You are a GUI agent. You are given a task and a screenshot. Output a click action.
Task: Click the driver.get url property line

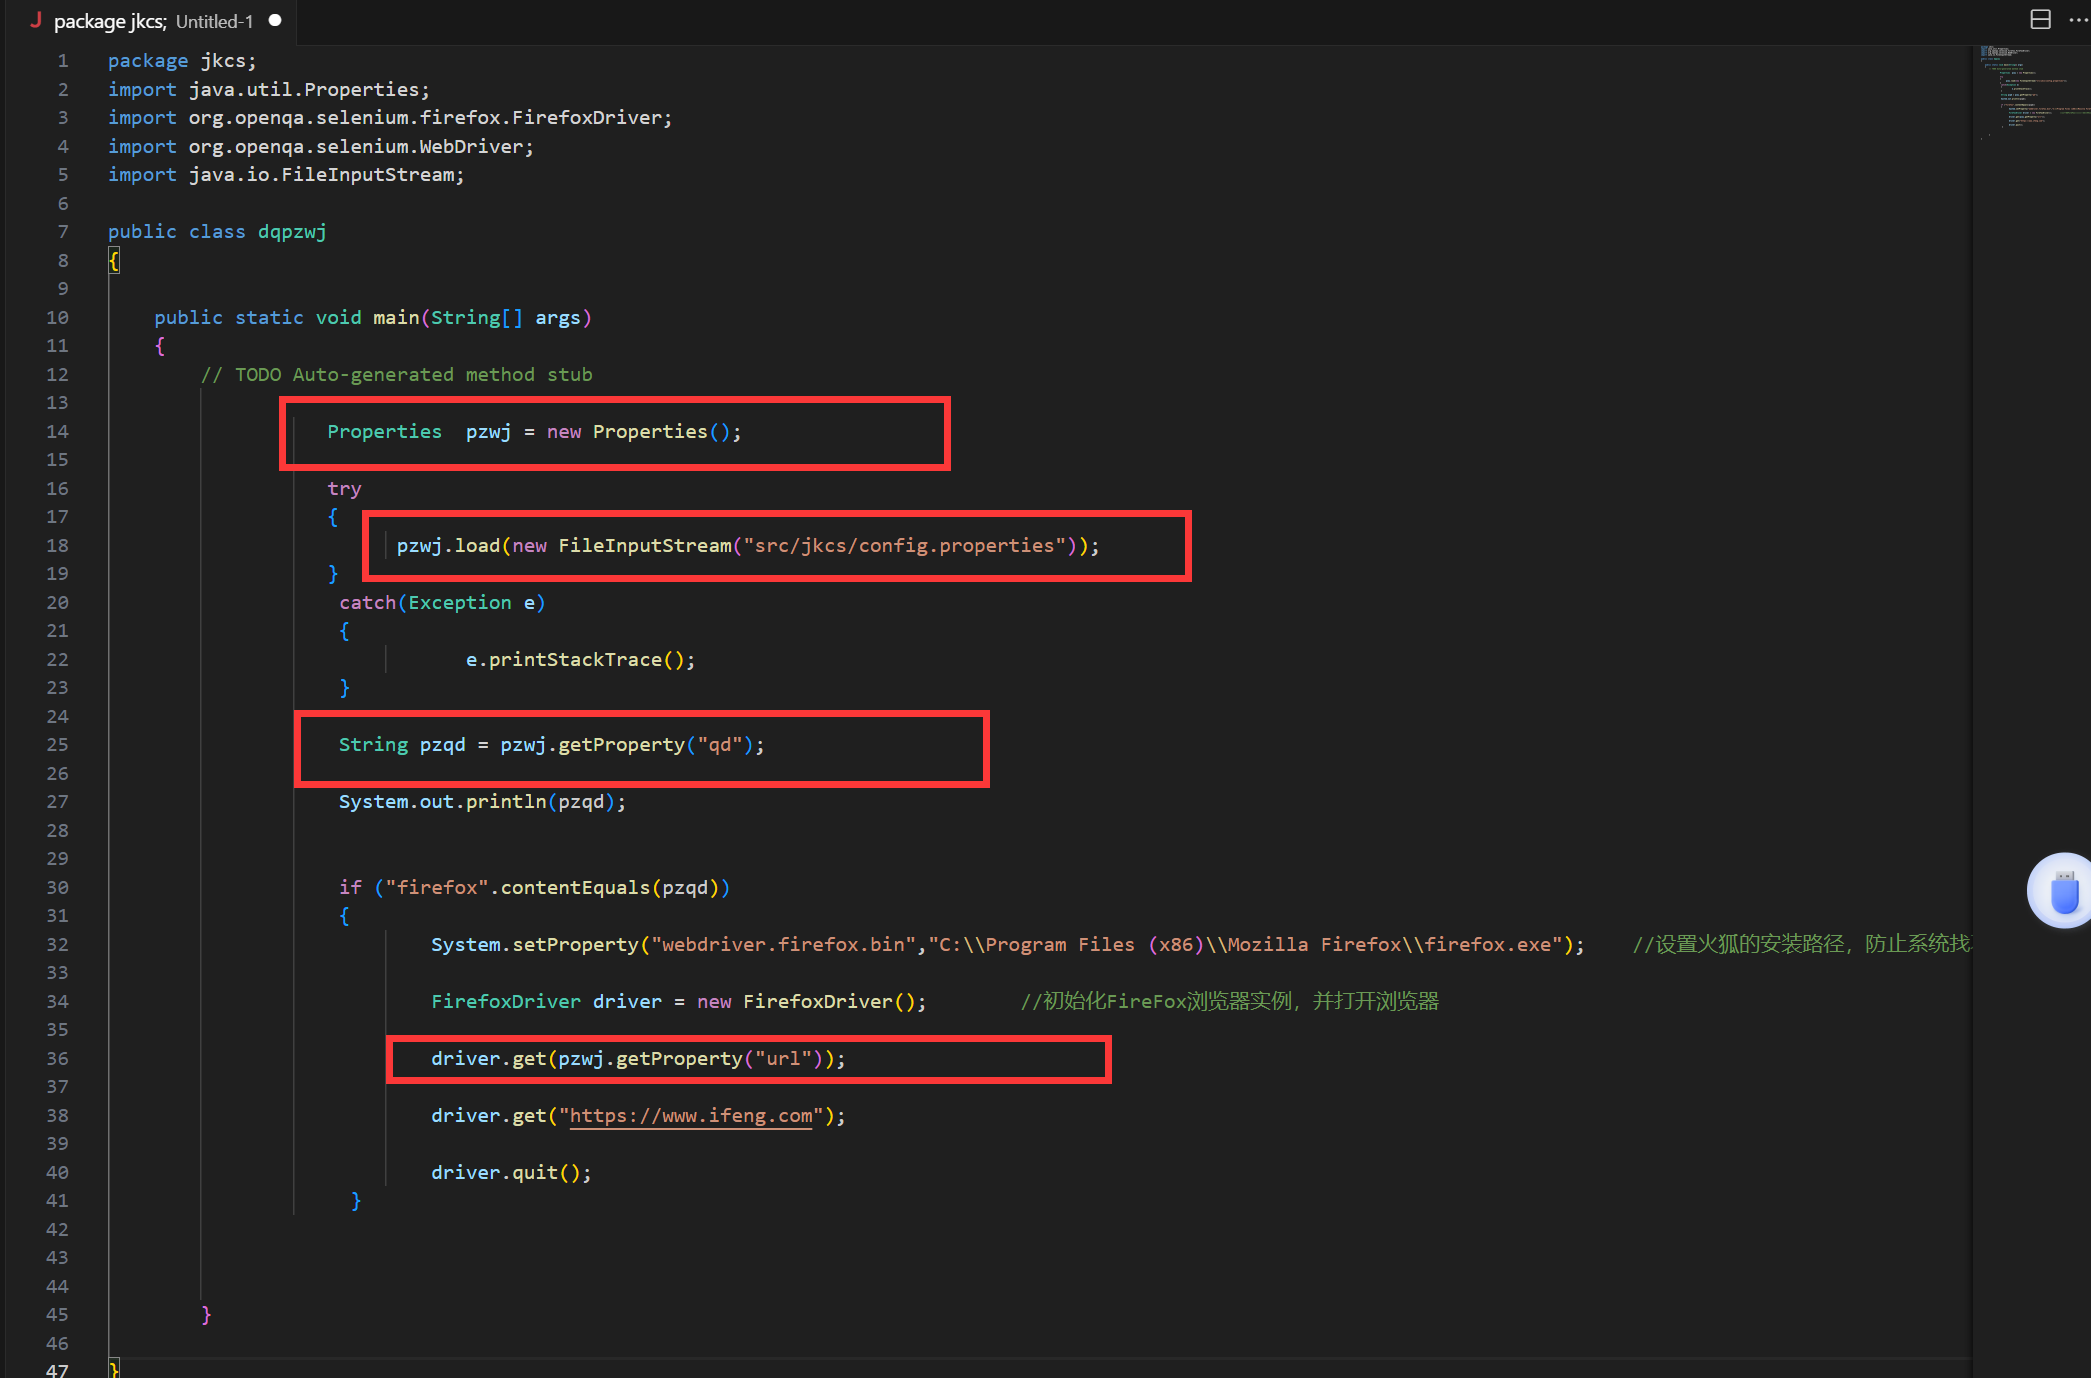tap(638, 1059)
